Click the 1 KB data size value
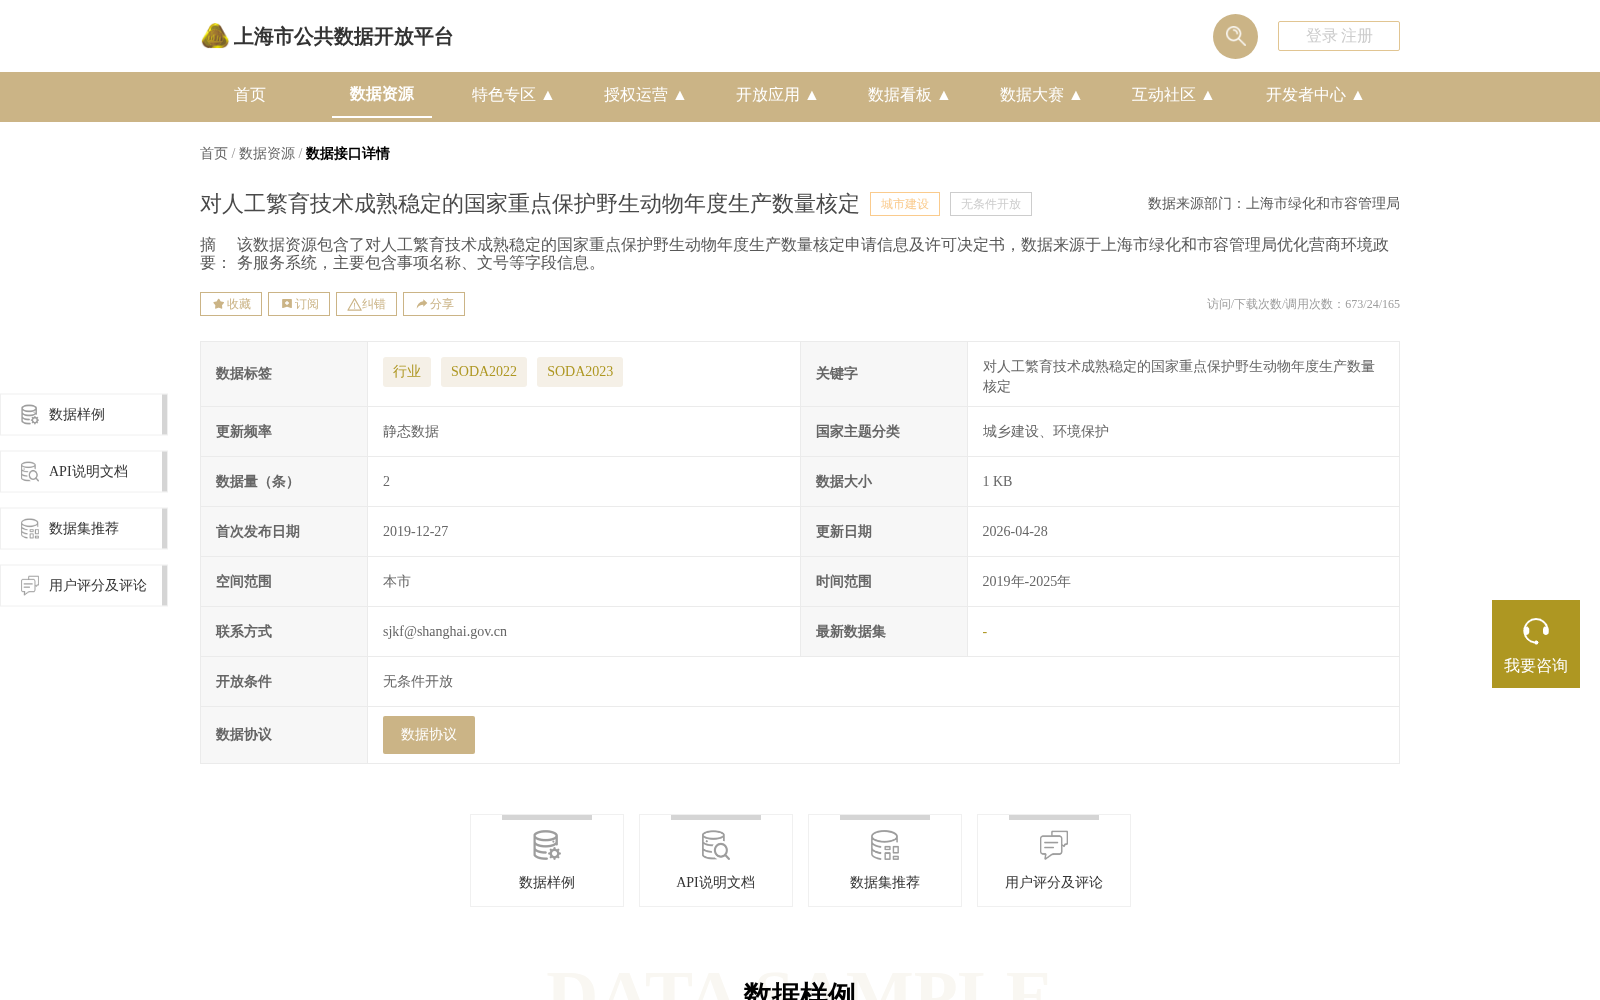 pos(997,482)
